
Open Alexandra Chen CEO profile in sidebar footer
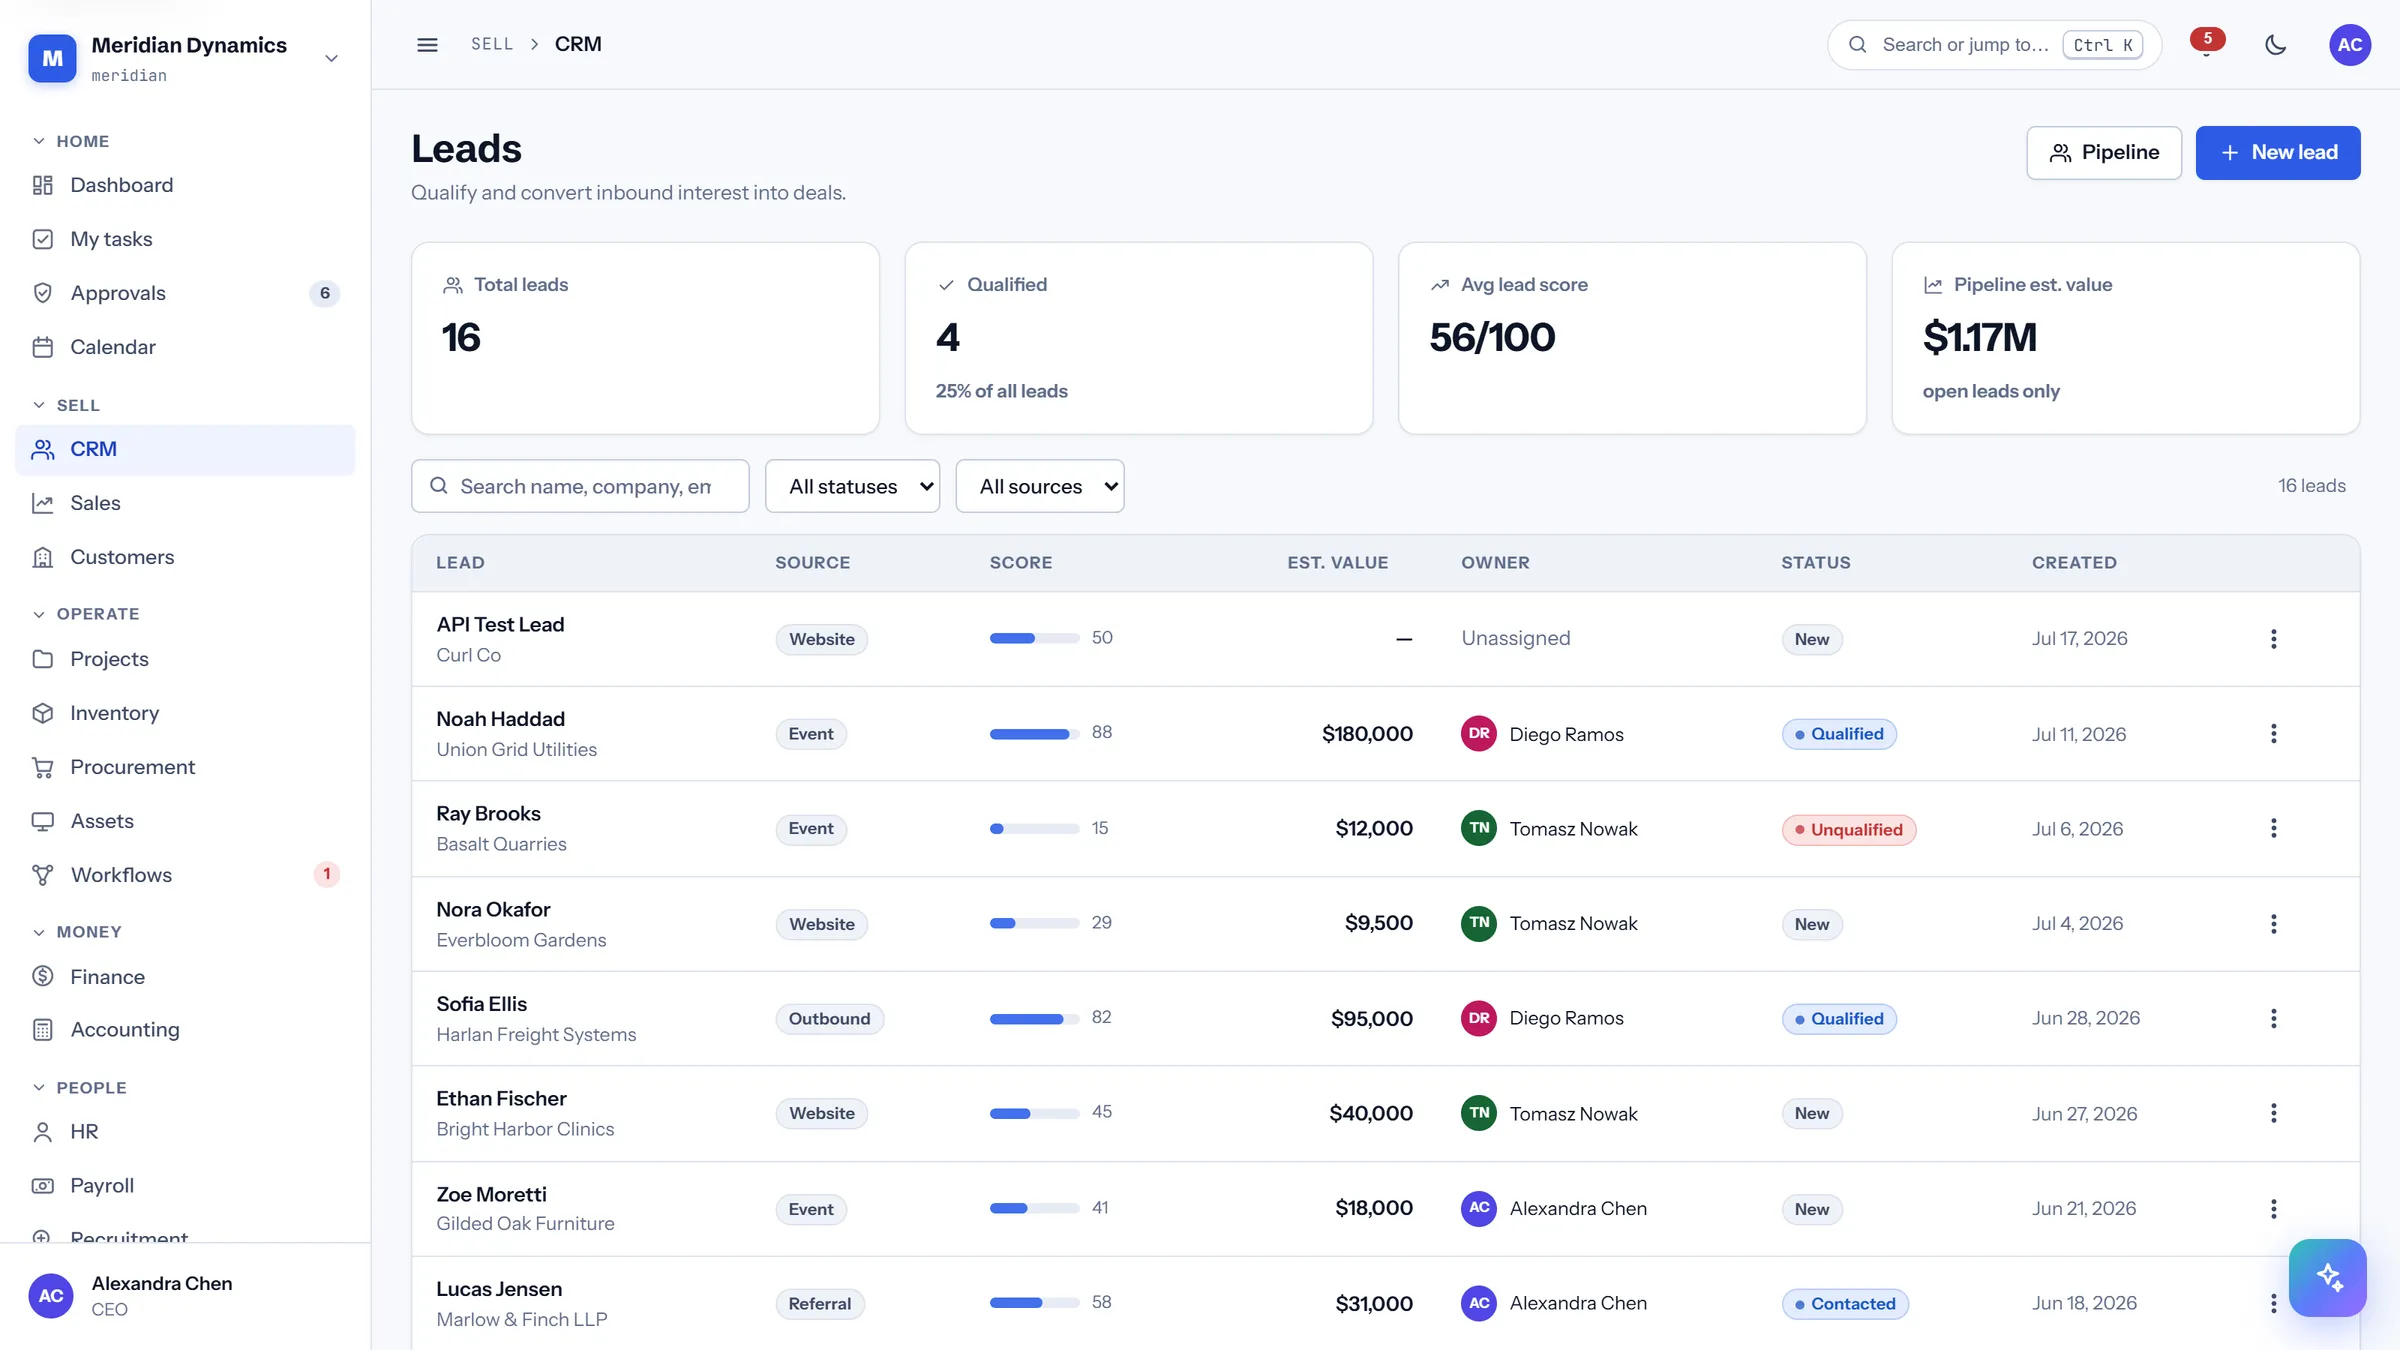point(185,1296)
